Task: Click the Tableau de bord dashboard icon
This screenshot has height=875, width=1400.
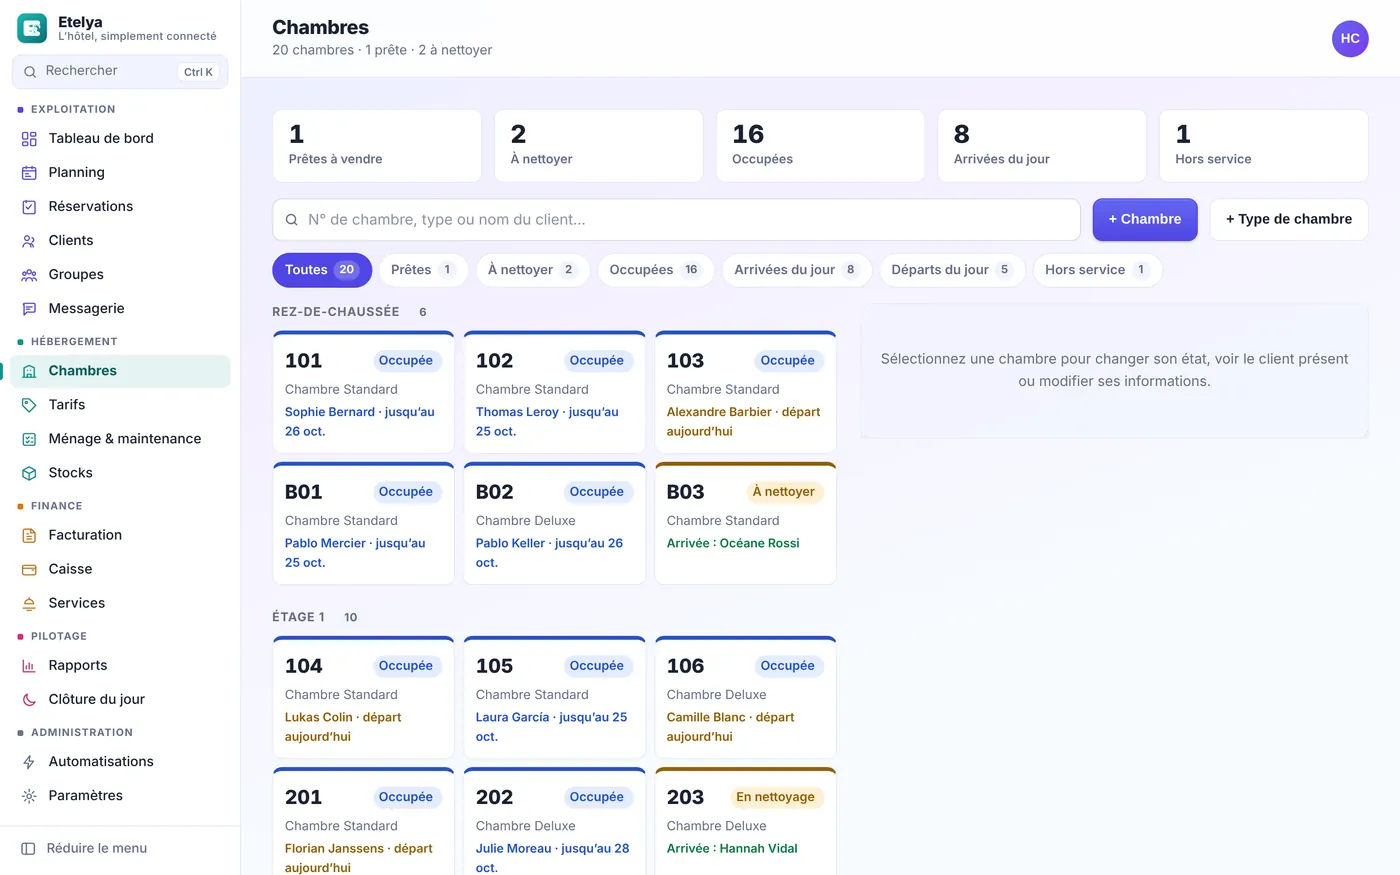Action: pos(29,139)
